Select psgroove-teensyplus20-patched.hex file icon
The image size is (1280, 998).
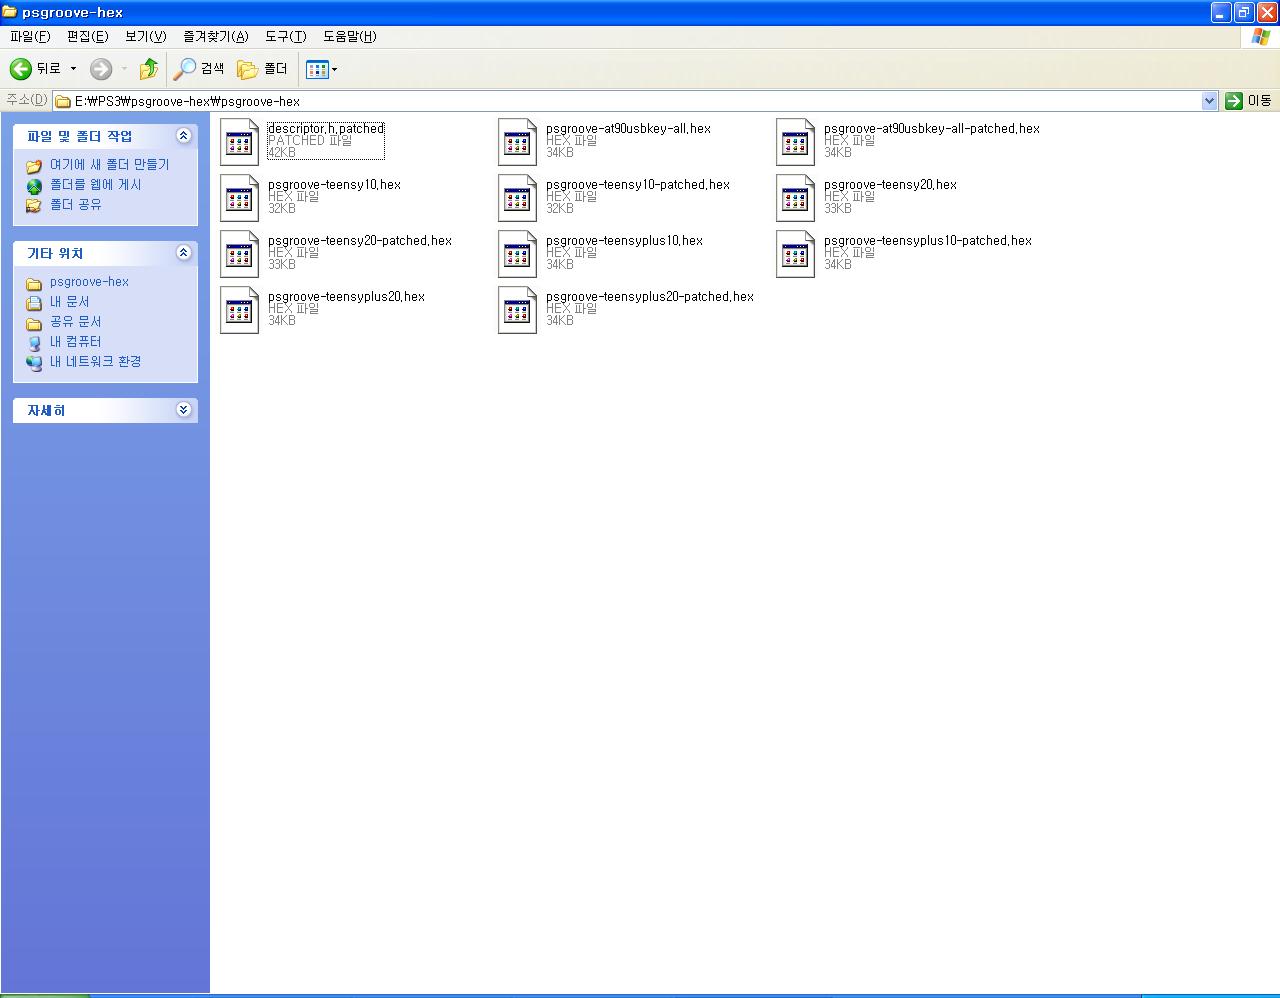517,310
